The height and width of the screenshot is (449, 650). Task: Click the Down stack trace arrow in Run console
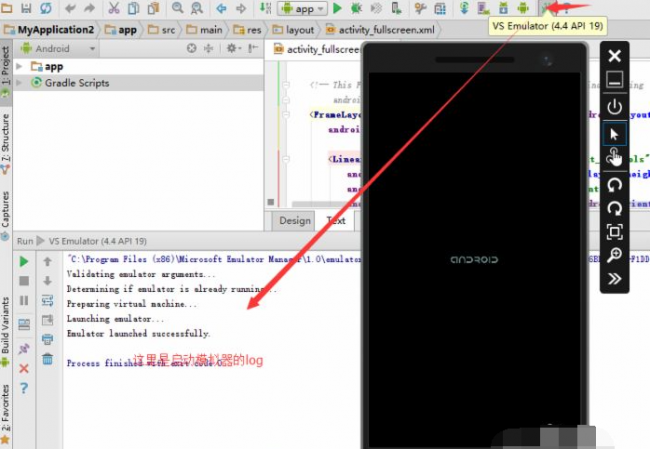[x=48, y=281]
